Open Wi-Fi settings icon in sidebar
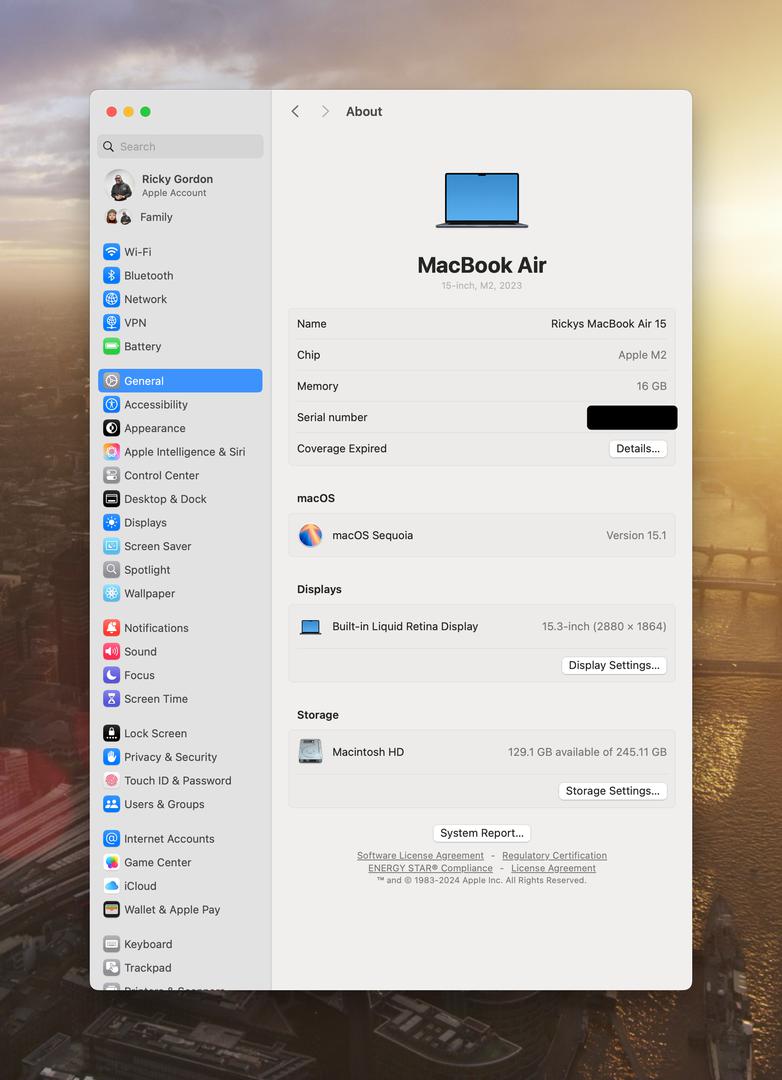 112,252
